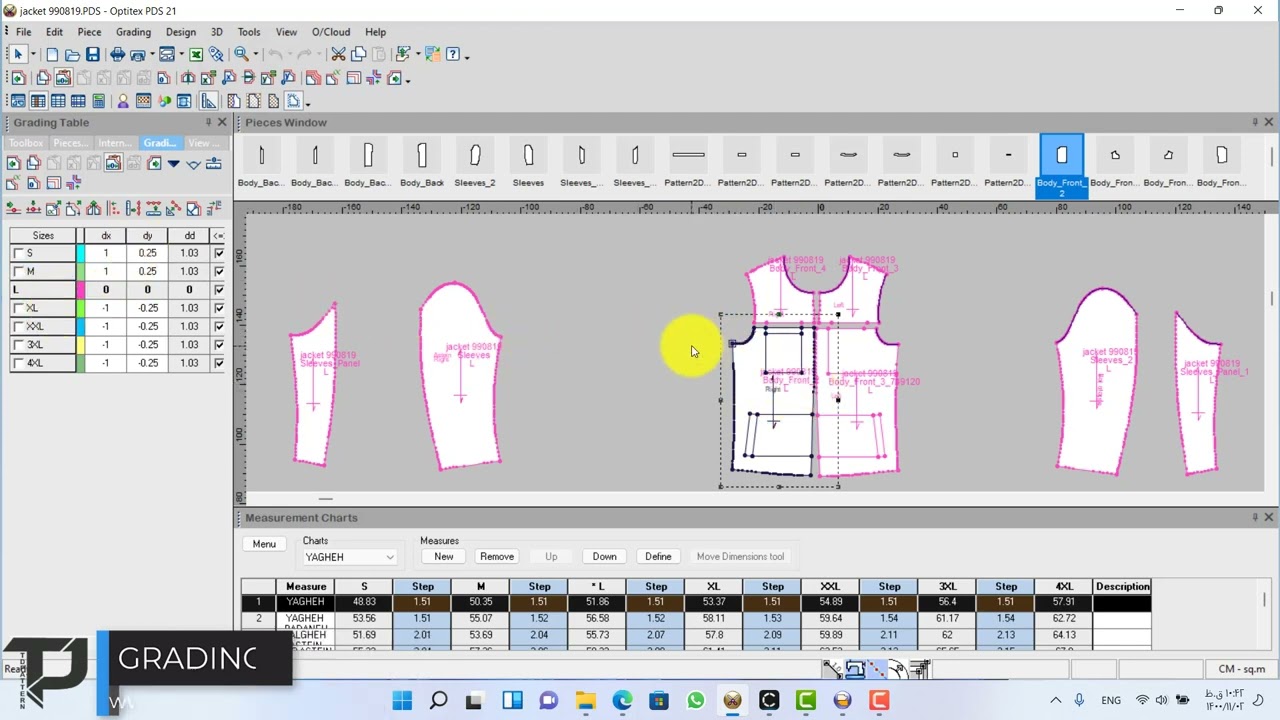Image resolution: width=1280 pixels, height=720 pixels.
Task: Open the YAGHEH charts dropdown
Action: 349,557
